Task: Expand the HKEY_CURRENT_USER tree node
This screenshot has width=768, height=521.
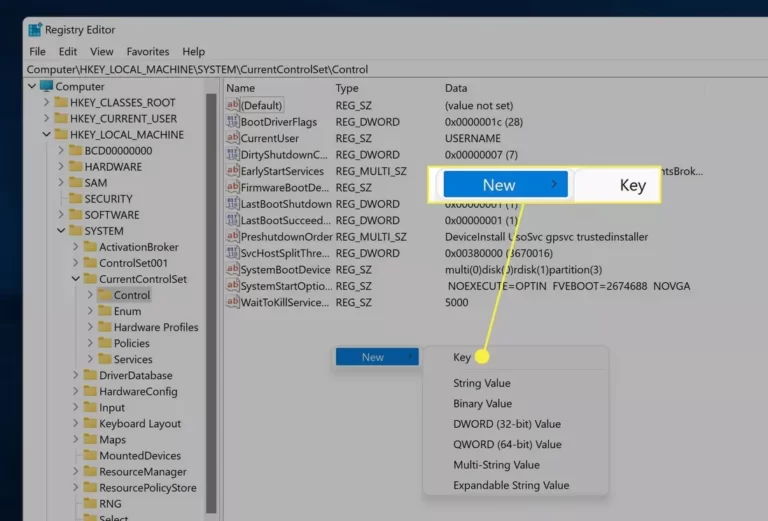Action: 47,118
